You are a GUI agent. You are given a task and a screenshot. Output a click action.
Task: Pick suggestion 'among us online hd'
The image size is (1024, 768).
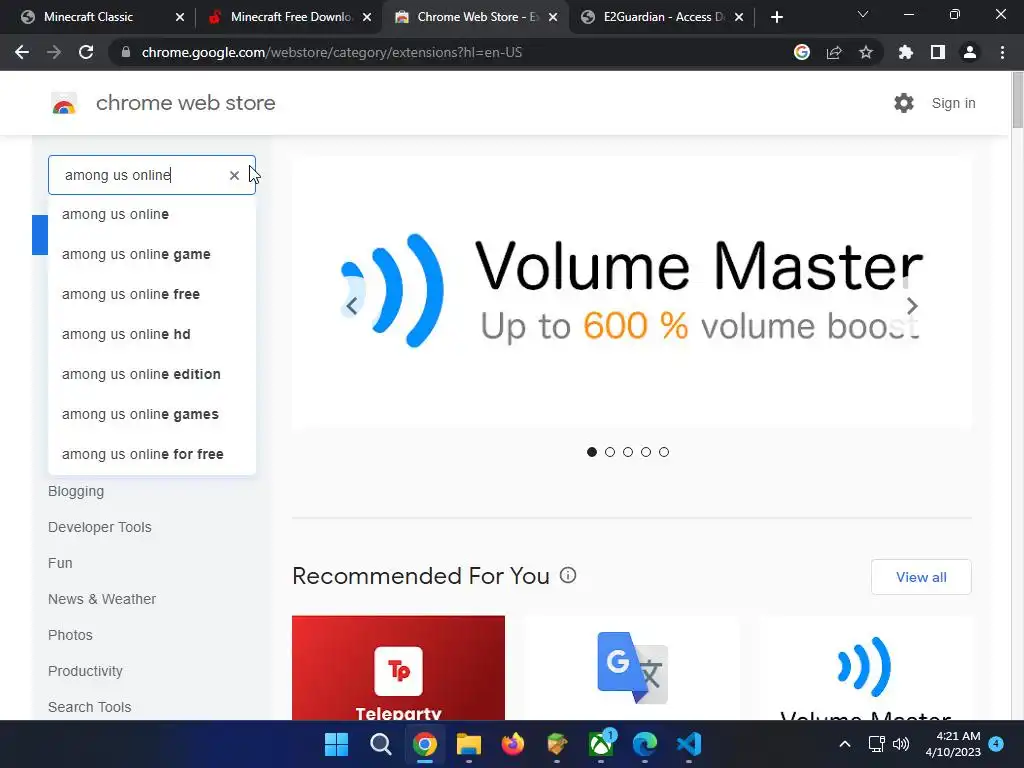[152, 334]
